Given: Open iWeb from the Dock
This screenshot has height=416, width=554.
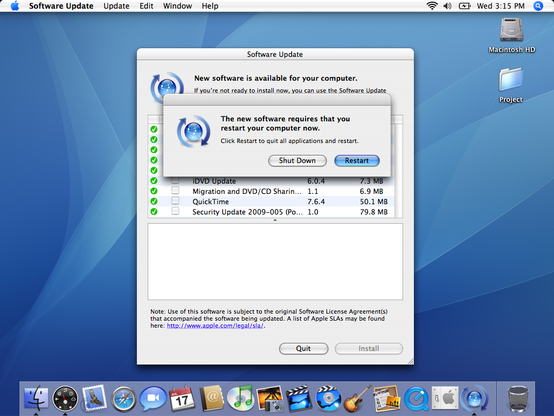Looking at the screenshot, I should point(387,399).
